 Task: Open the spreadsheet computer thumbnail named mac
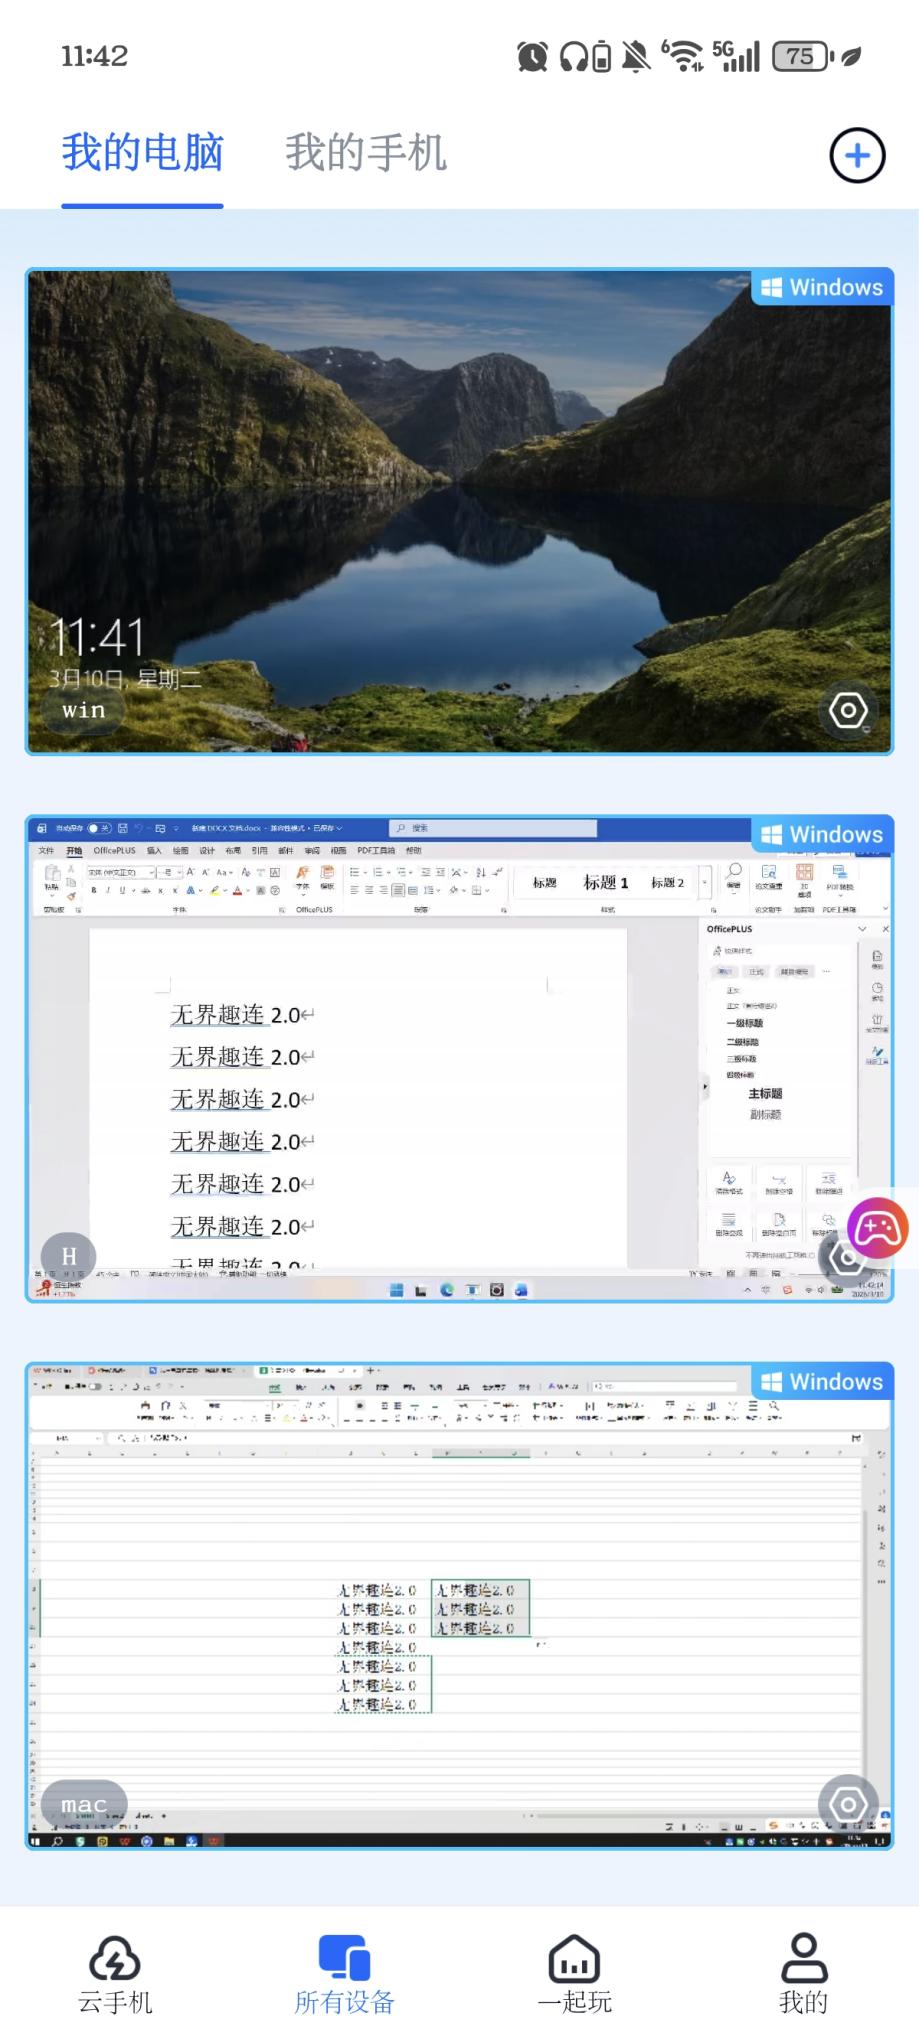coord(450,1620)
